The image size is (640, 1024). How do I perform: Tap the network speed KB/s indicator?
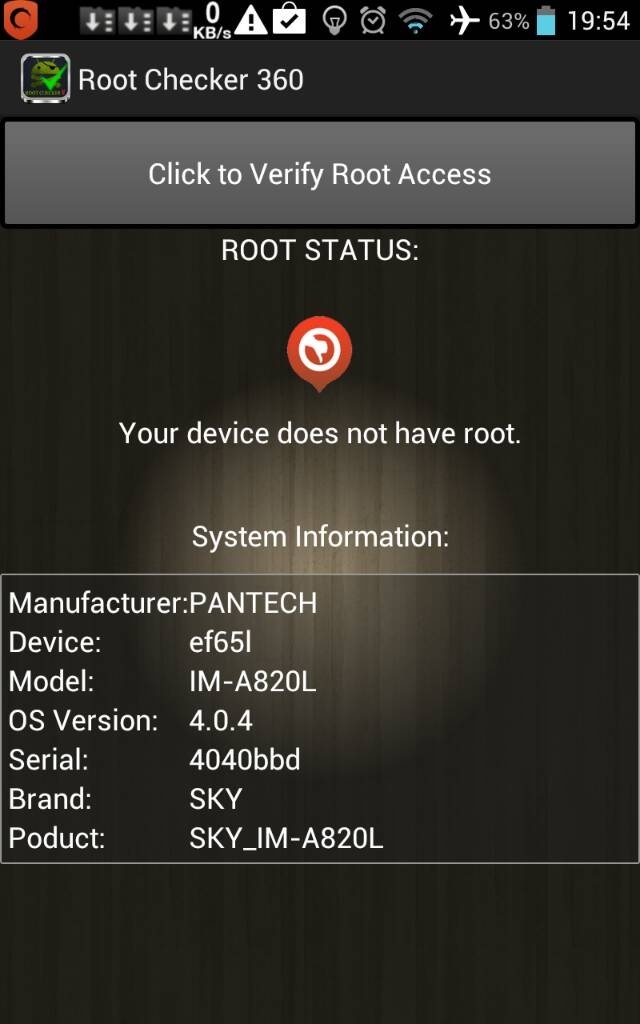pos(212,21)
